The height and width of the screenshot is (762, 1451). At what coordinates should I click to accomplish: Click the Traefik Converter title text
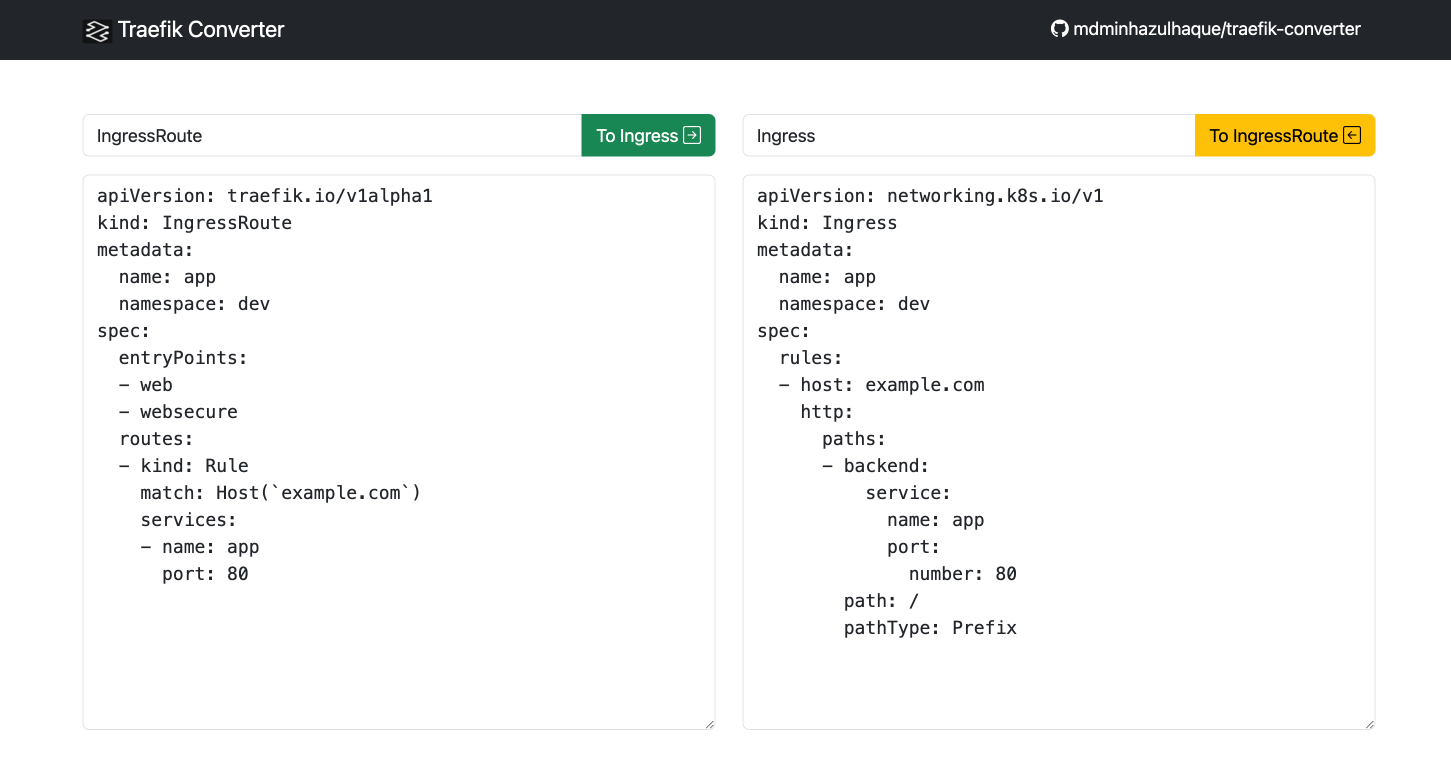click(200, 30)
